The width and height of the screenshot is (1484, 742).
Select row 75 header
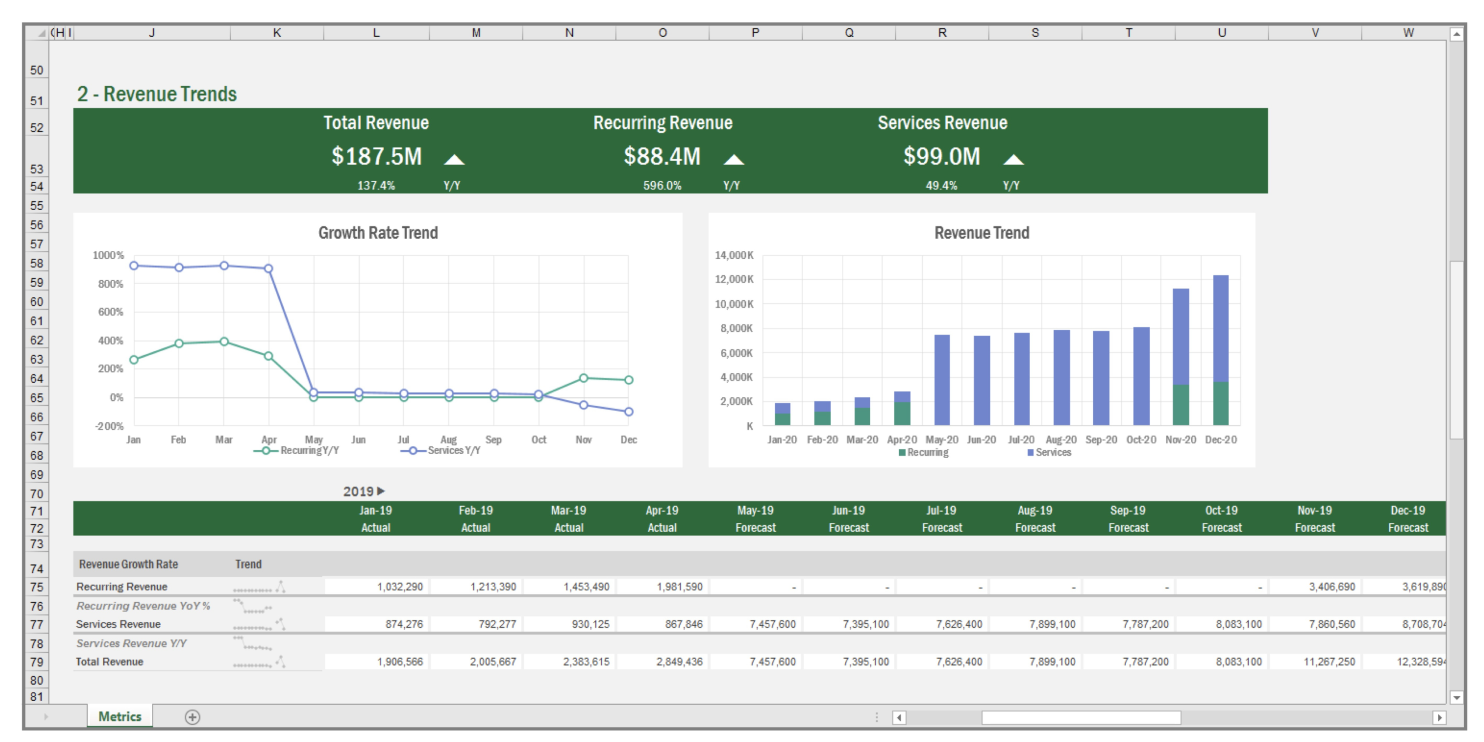[37, 587]
